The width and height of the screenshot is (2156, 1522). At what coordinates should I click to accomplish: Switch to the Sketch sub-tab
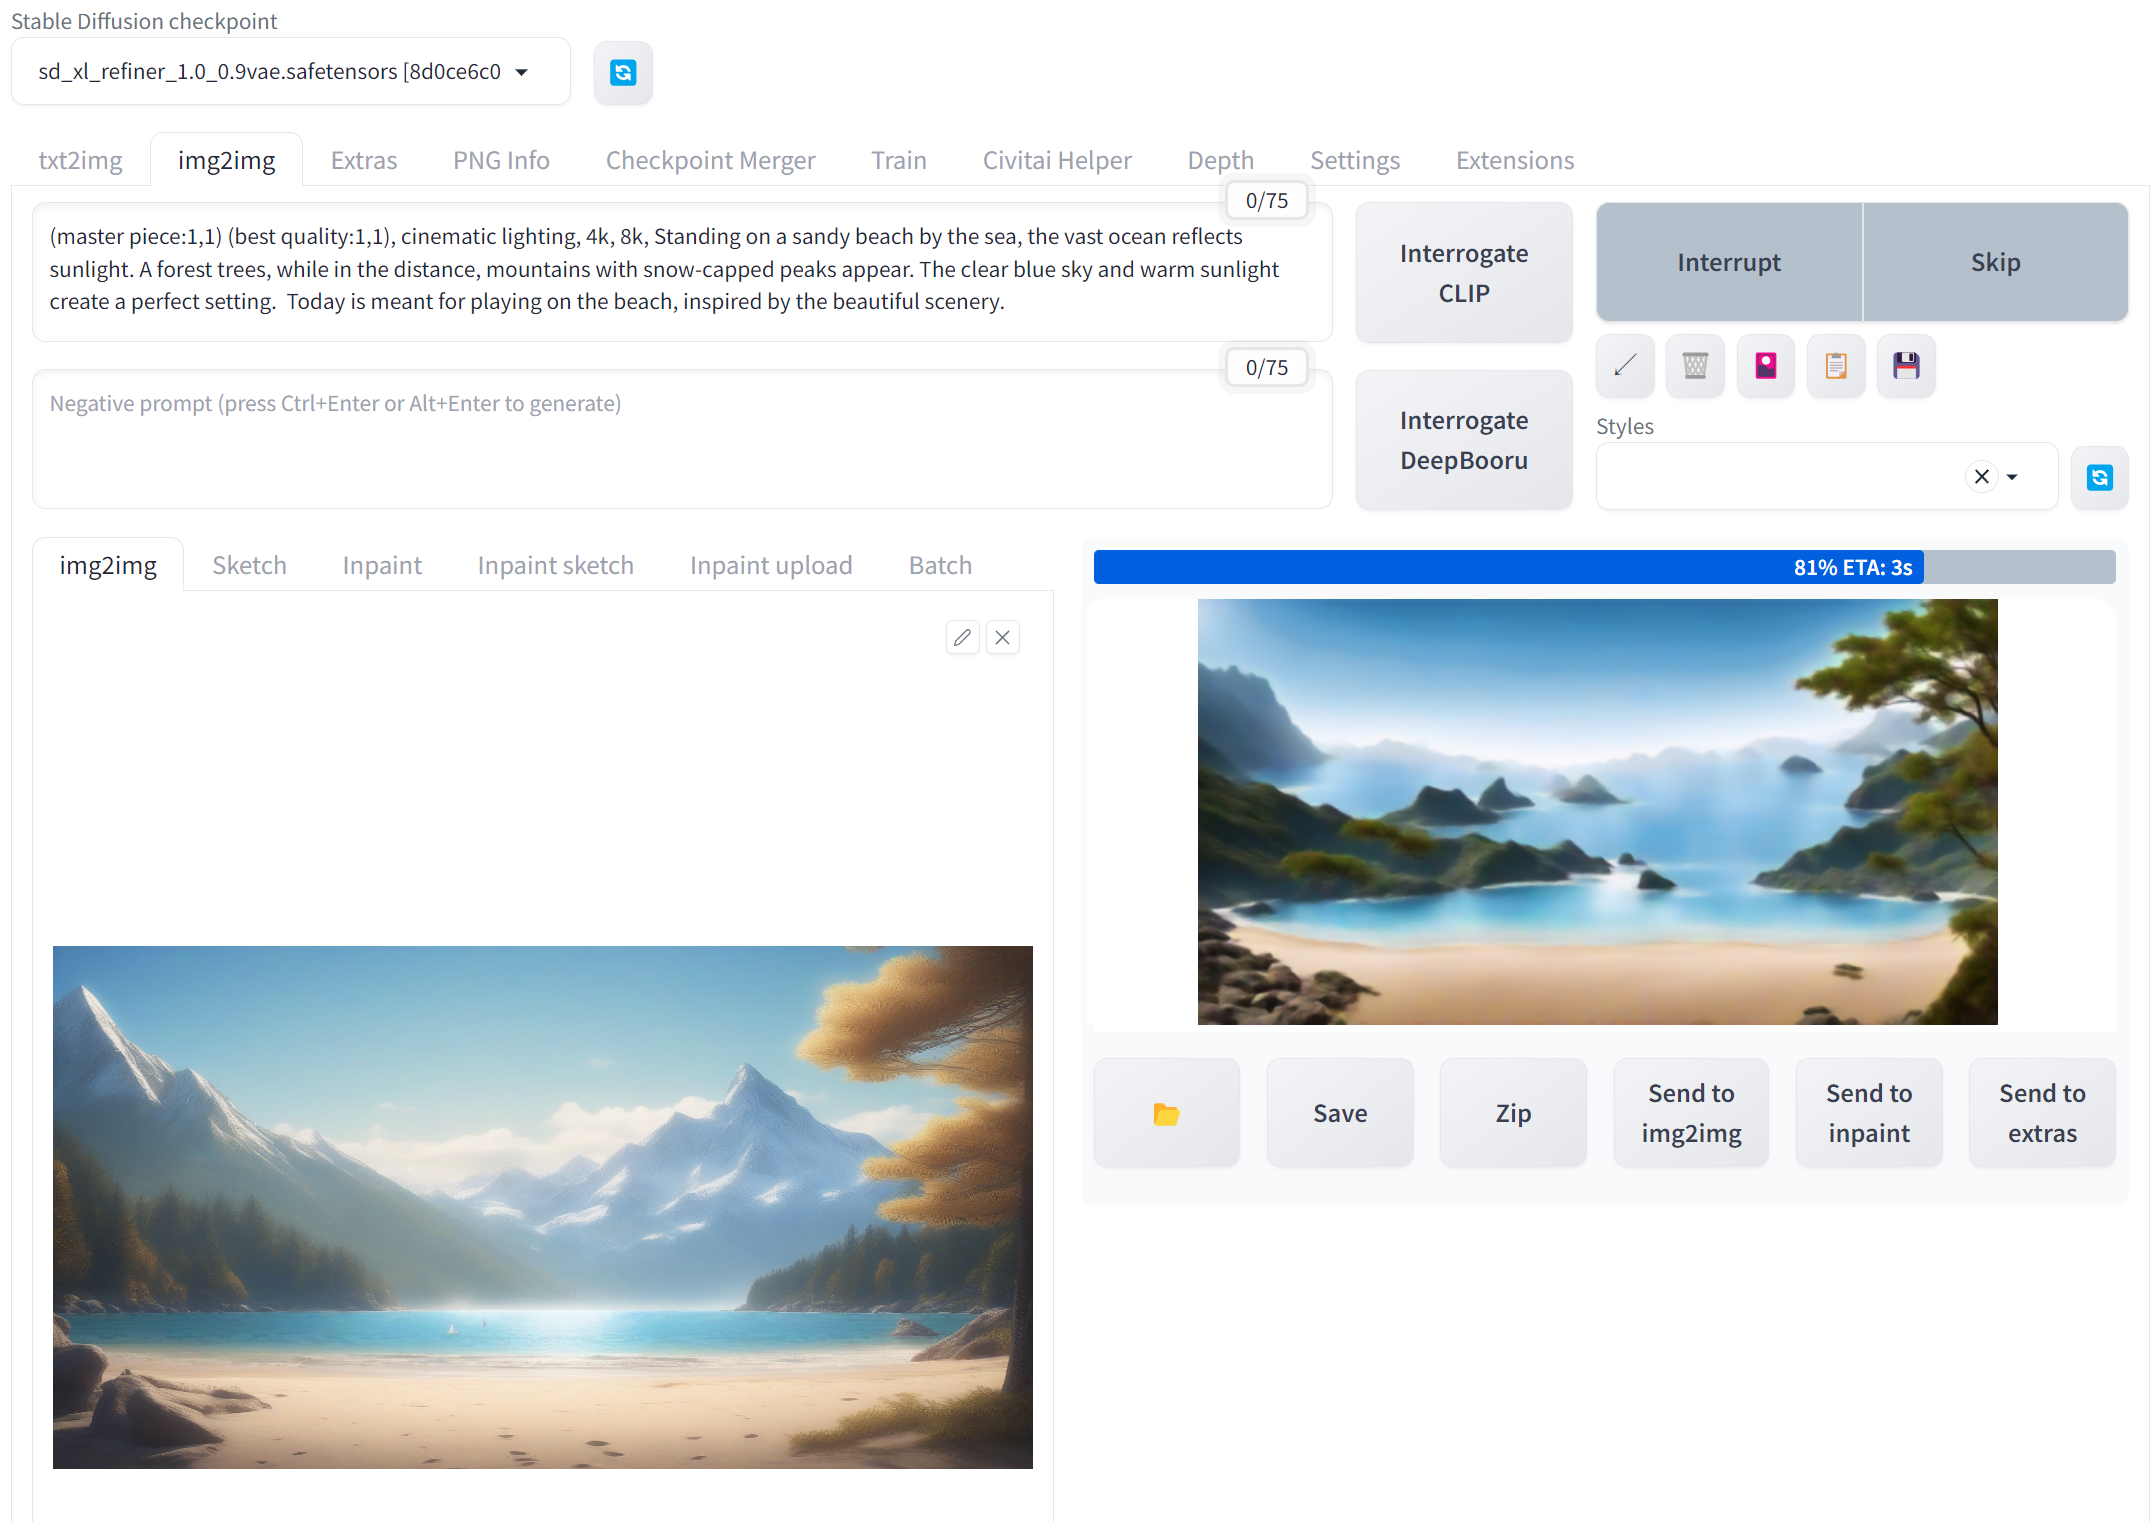pyautogui.click(x=249, y=565)
